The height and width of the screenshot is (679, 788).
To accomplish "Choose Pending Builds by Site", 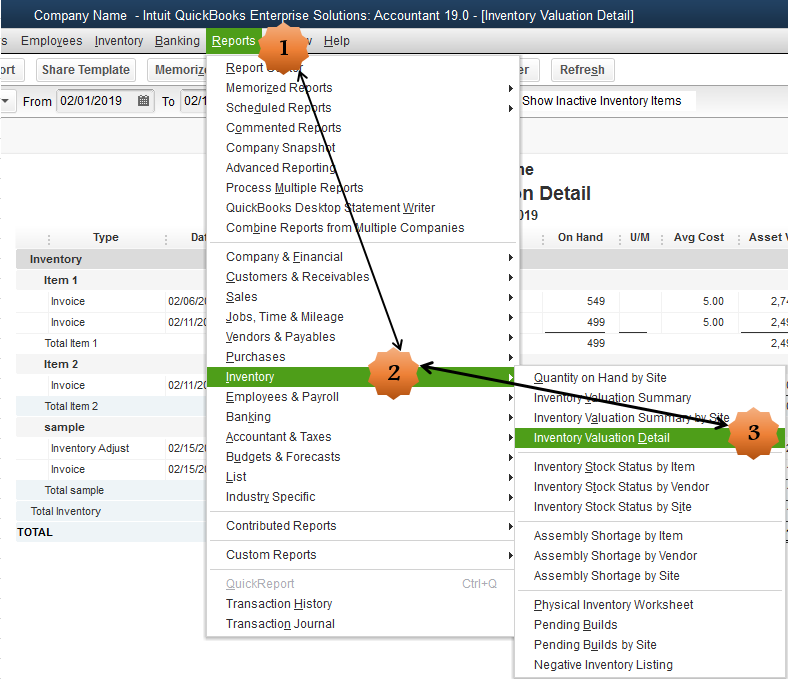I will (650, 645).
